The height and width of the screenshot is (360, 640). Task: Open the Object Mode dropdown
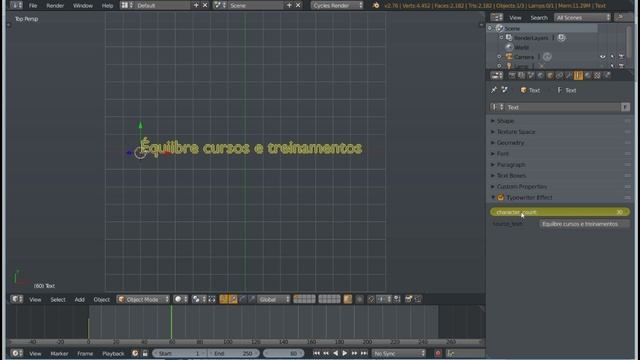pos(143,299)
